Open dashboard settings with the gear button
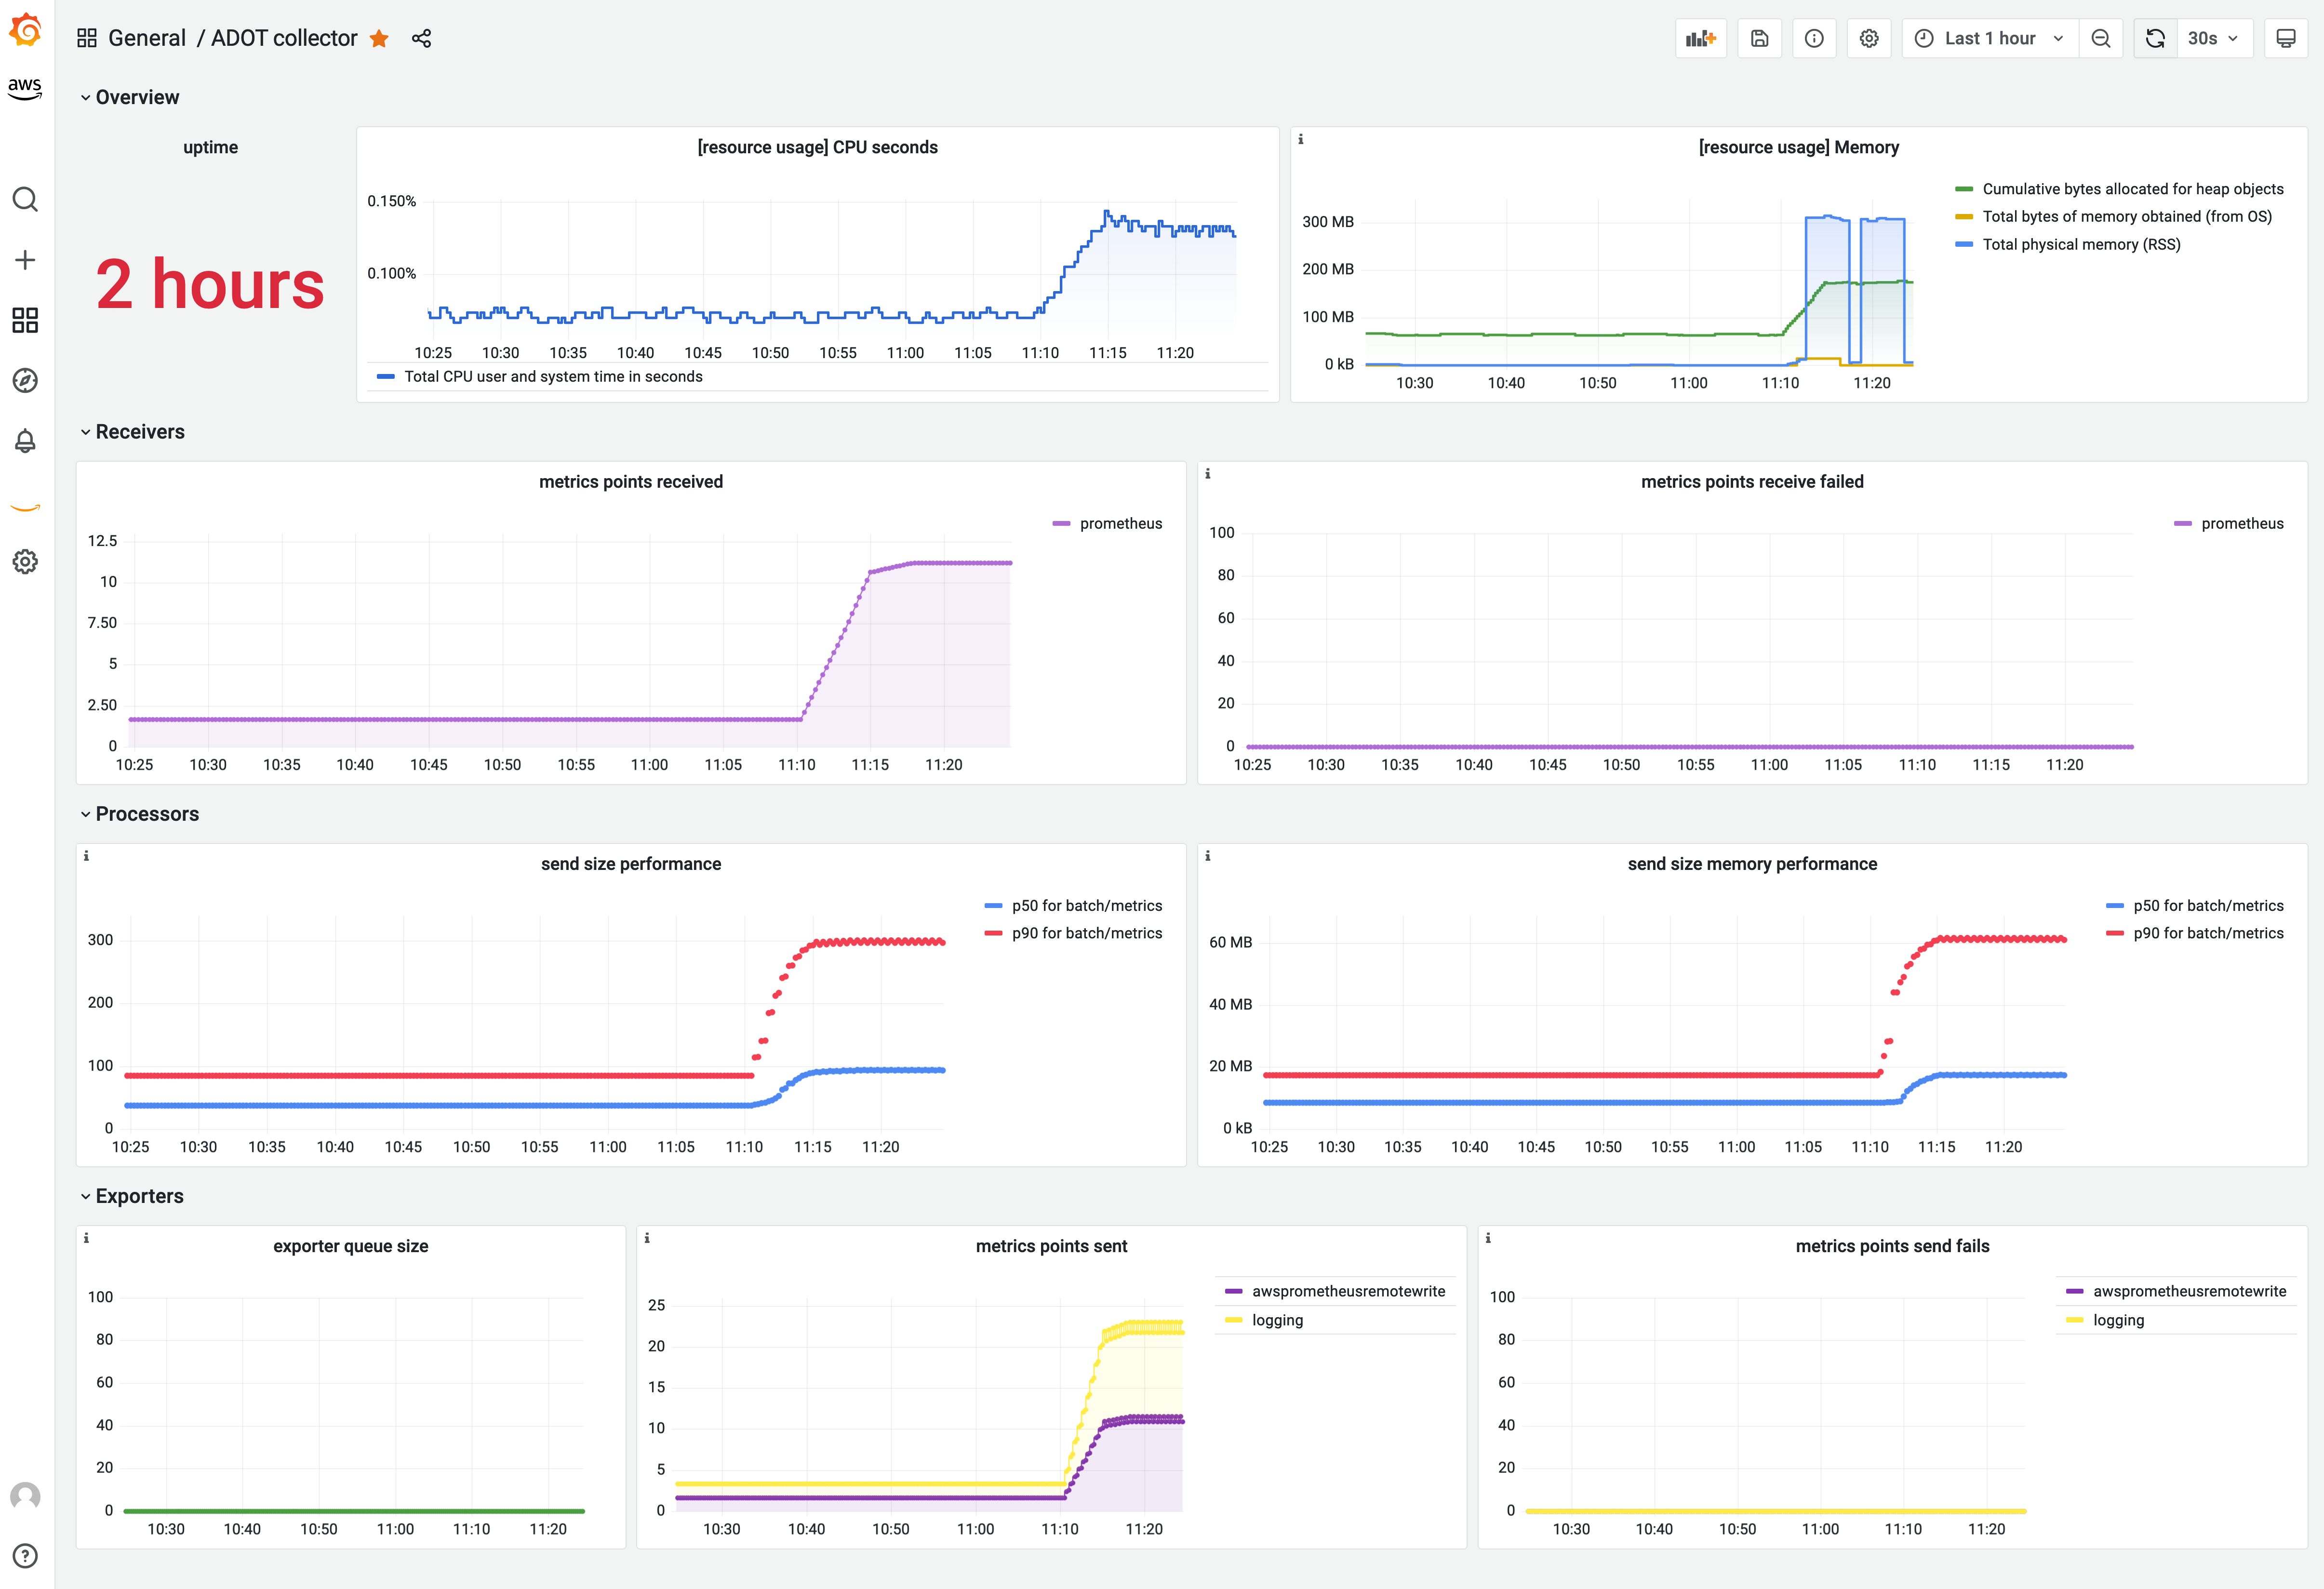2324x1589 pixels. pos(1869,37)
